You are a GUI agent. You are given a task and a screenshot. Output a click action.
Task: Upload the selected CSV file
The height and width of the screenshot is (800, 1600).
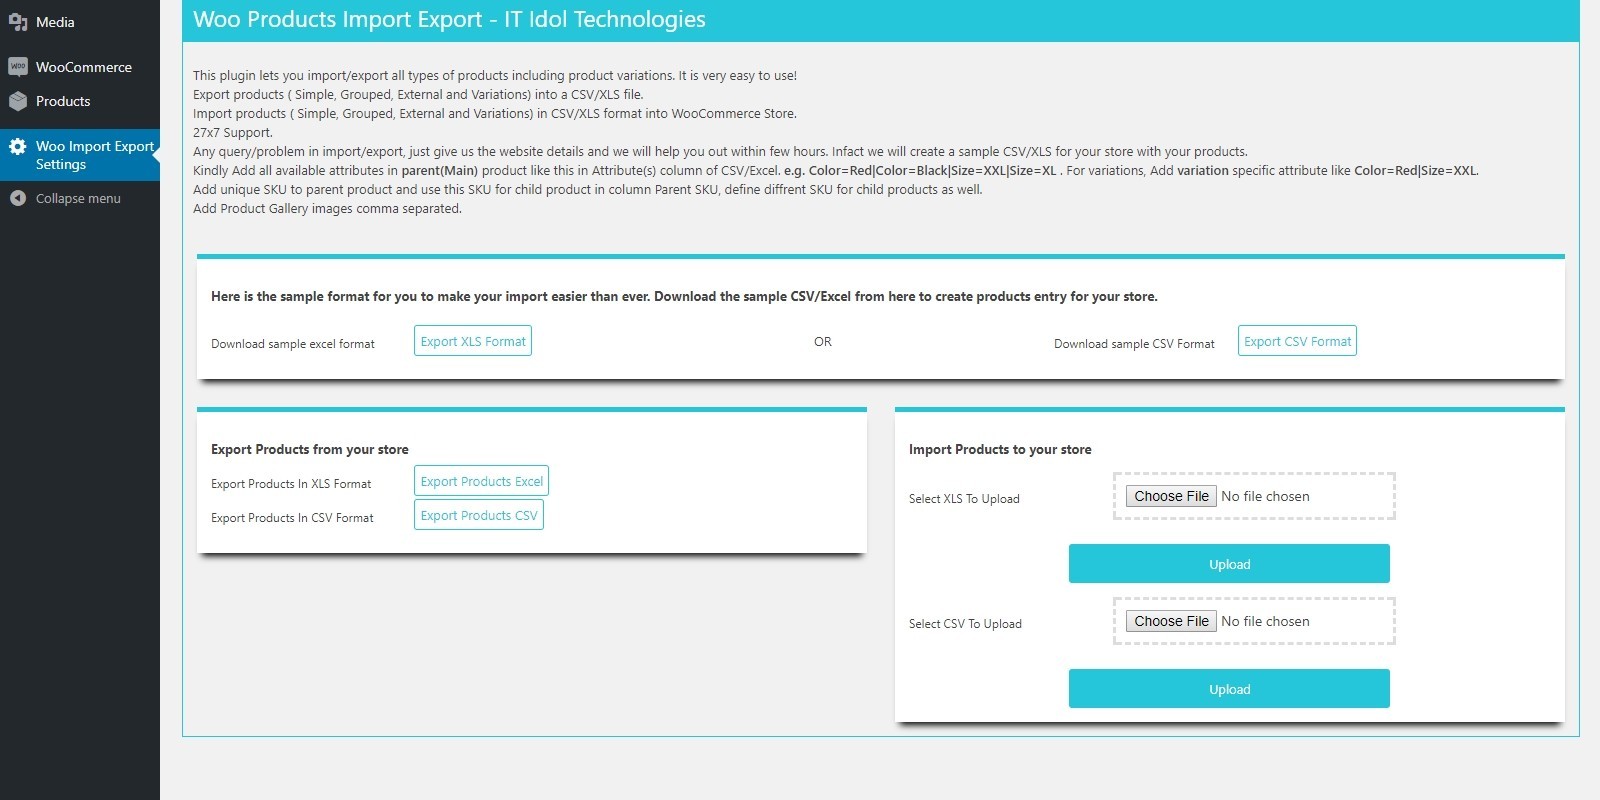pyautogui.click(x=1229, y=689)
